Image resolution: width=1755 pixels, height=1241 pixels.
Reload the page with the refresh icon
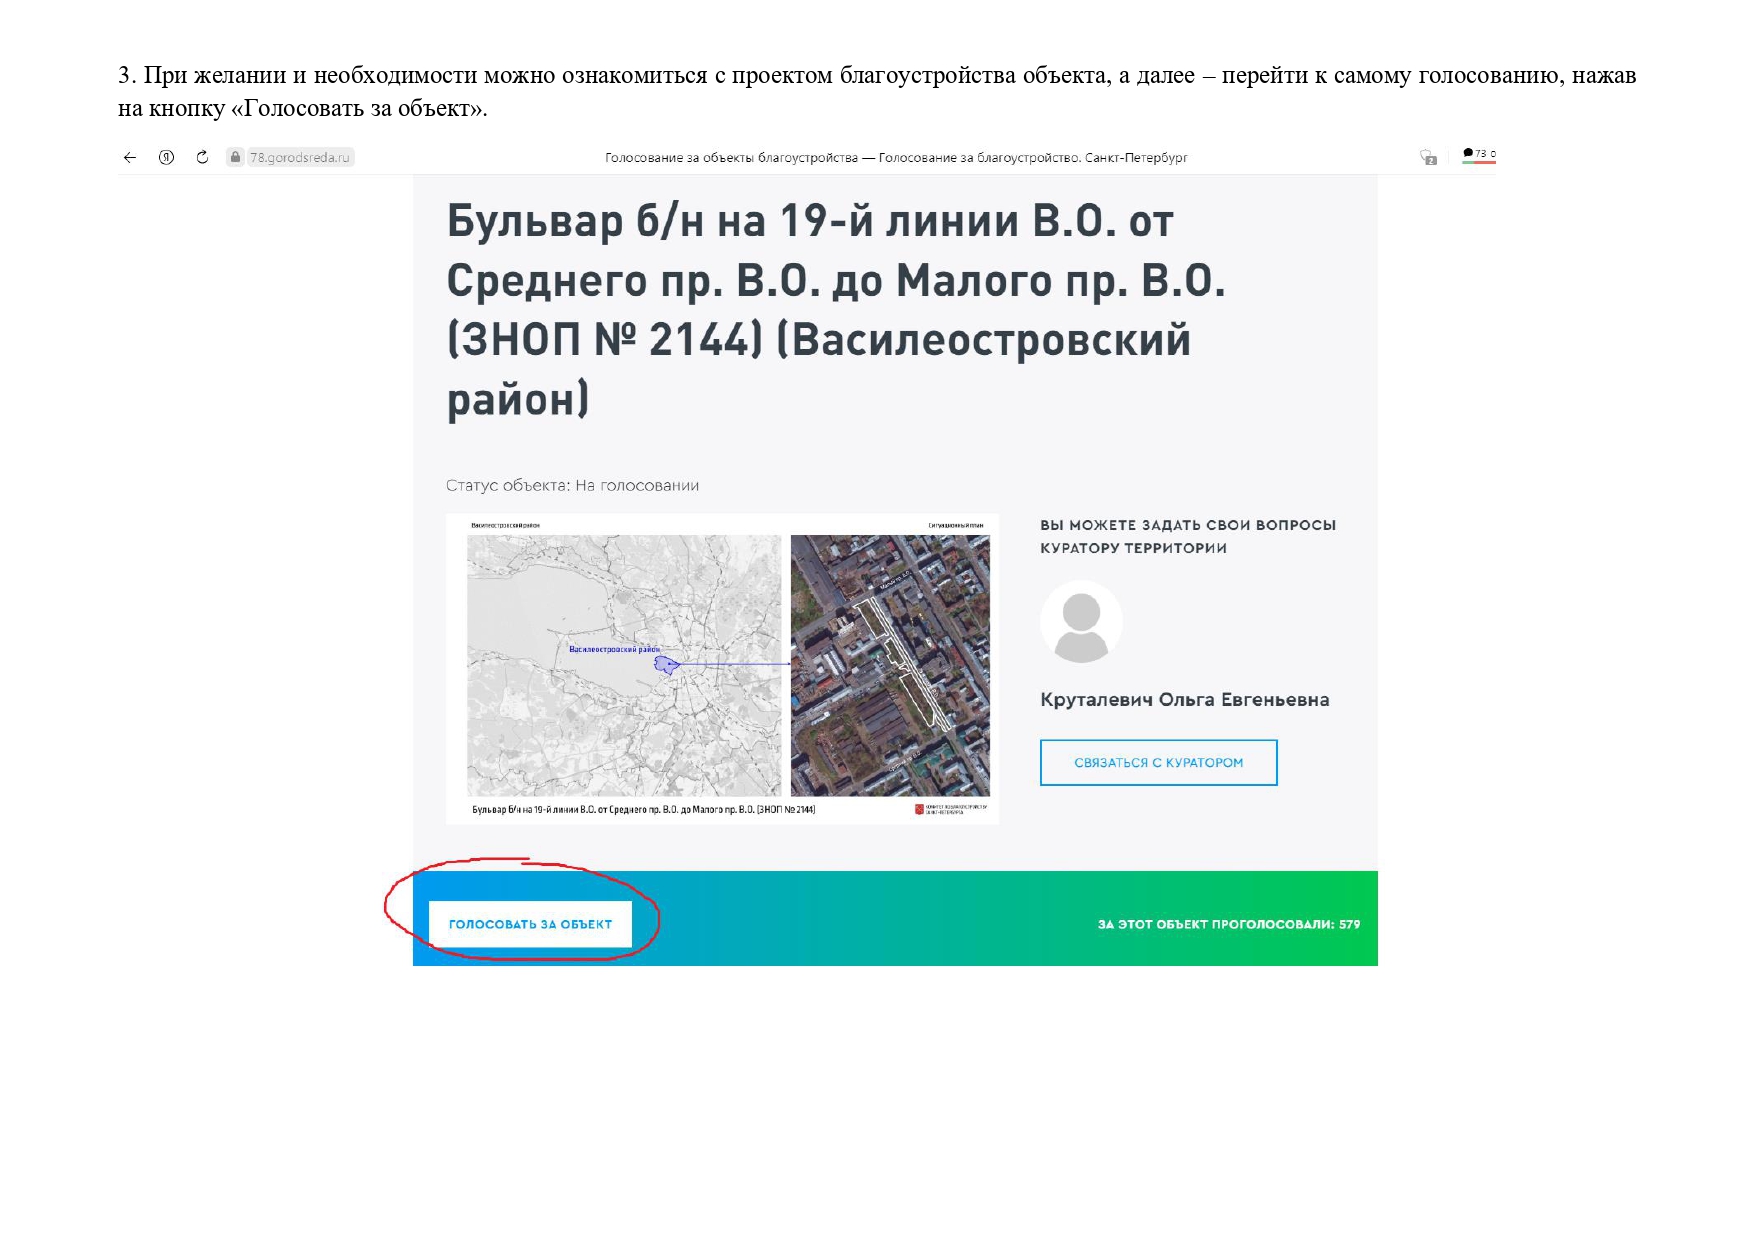202,157
